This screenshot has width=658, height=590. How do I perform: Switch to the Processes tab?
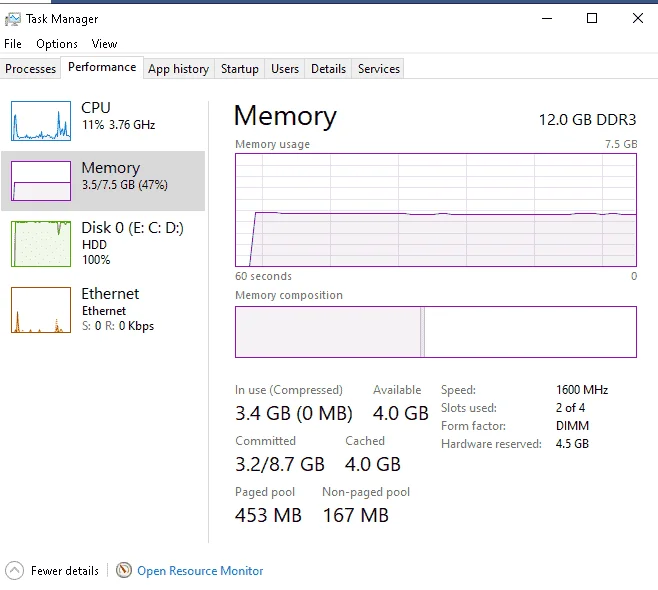click(30, 69)
